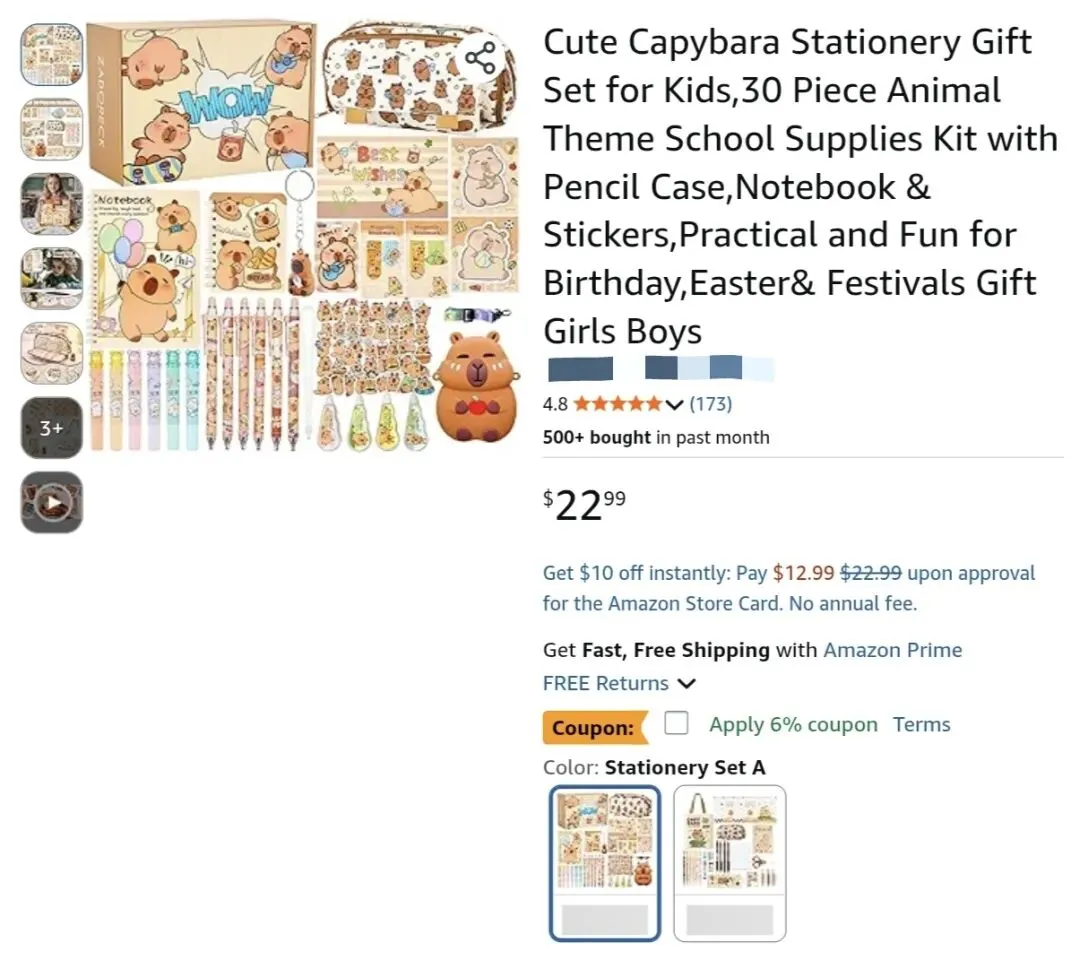Open the Amazon Store Card $10 off offer
The width and height of the screenshot is (1080, 960).
(x=789, y=588)
